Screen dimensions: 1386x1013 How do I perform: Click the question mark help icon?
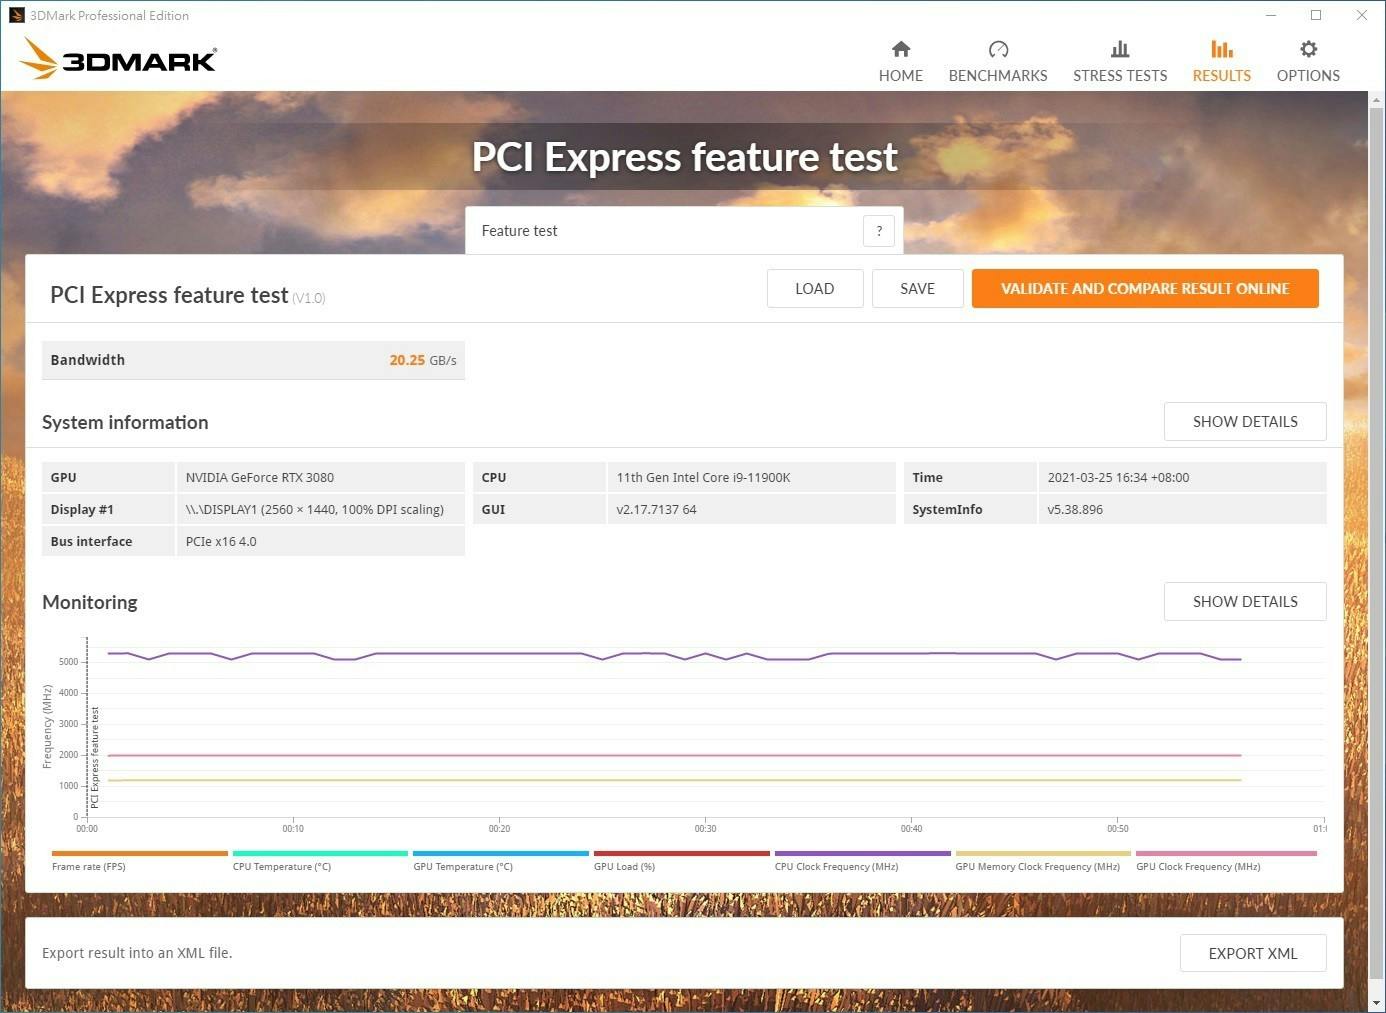click(878, 231)
